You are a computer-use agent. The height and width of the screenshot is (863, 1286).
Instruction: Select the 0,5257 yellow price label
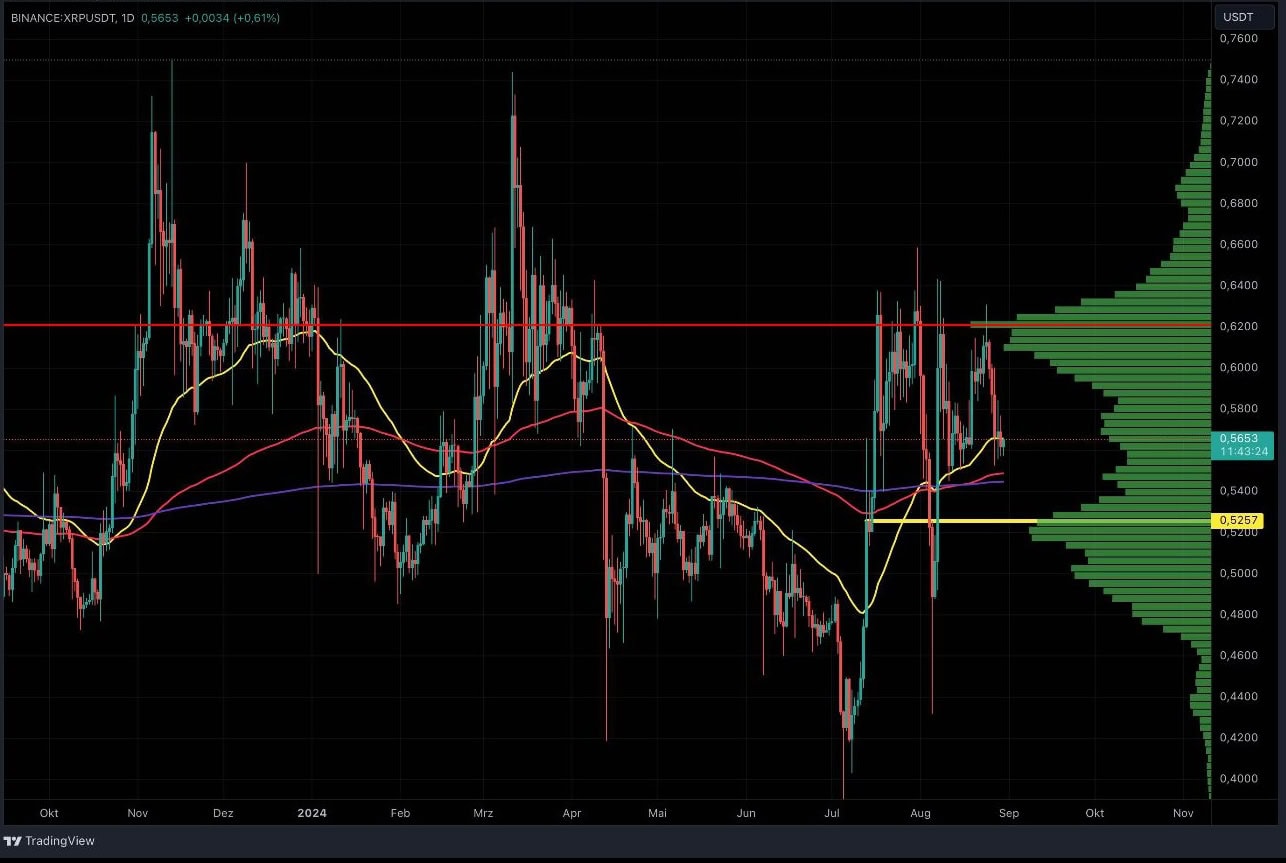[1237, 521]
